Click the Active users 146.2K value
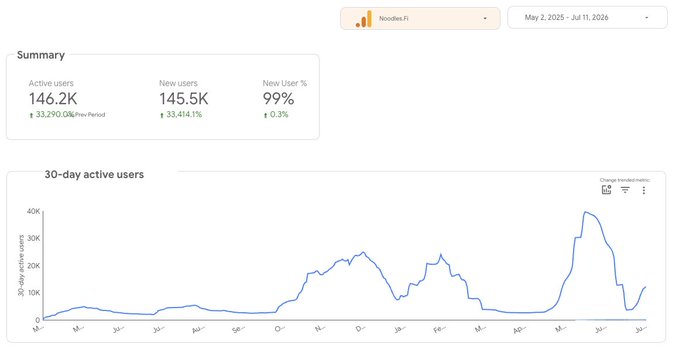The image size is (679, 362). pyautogui.click(x=53, y=99)
